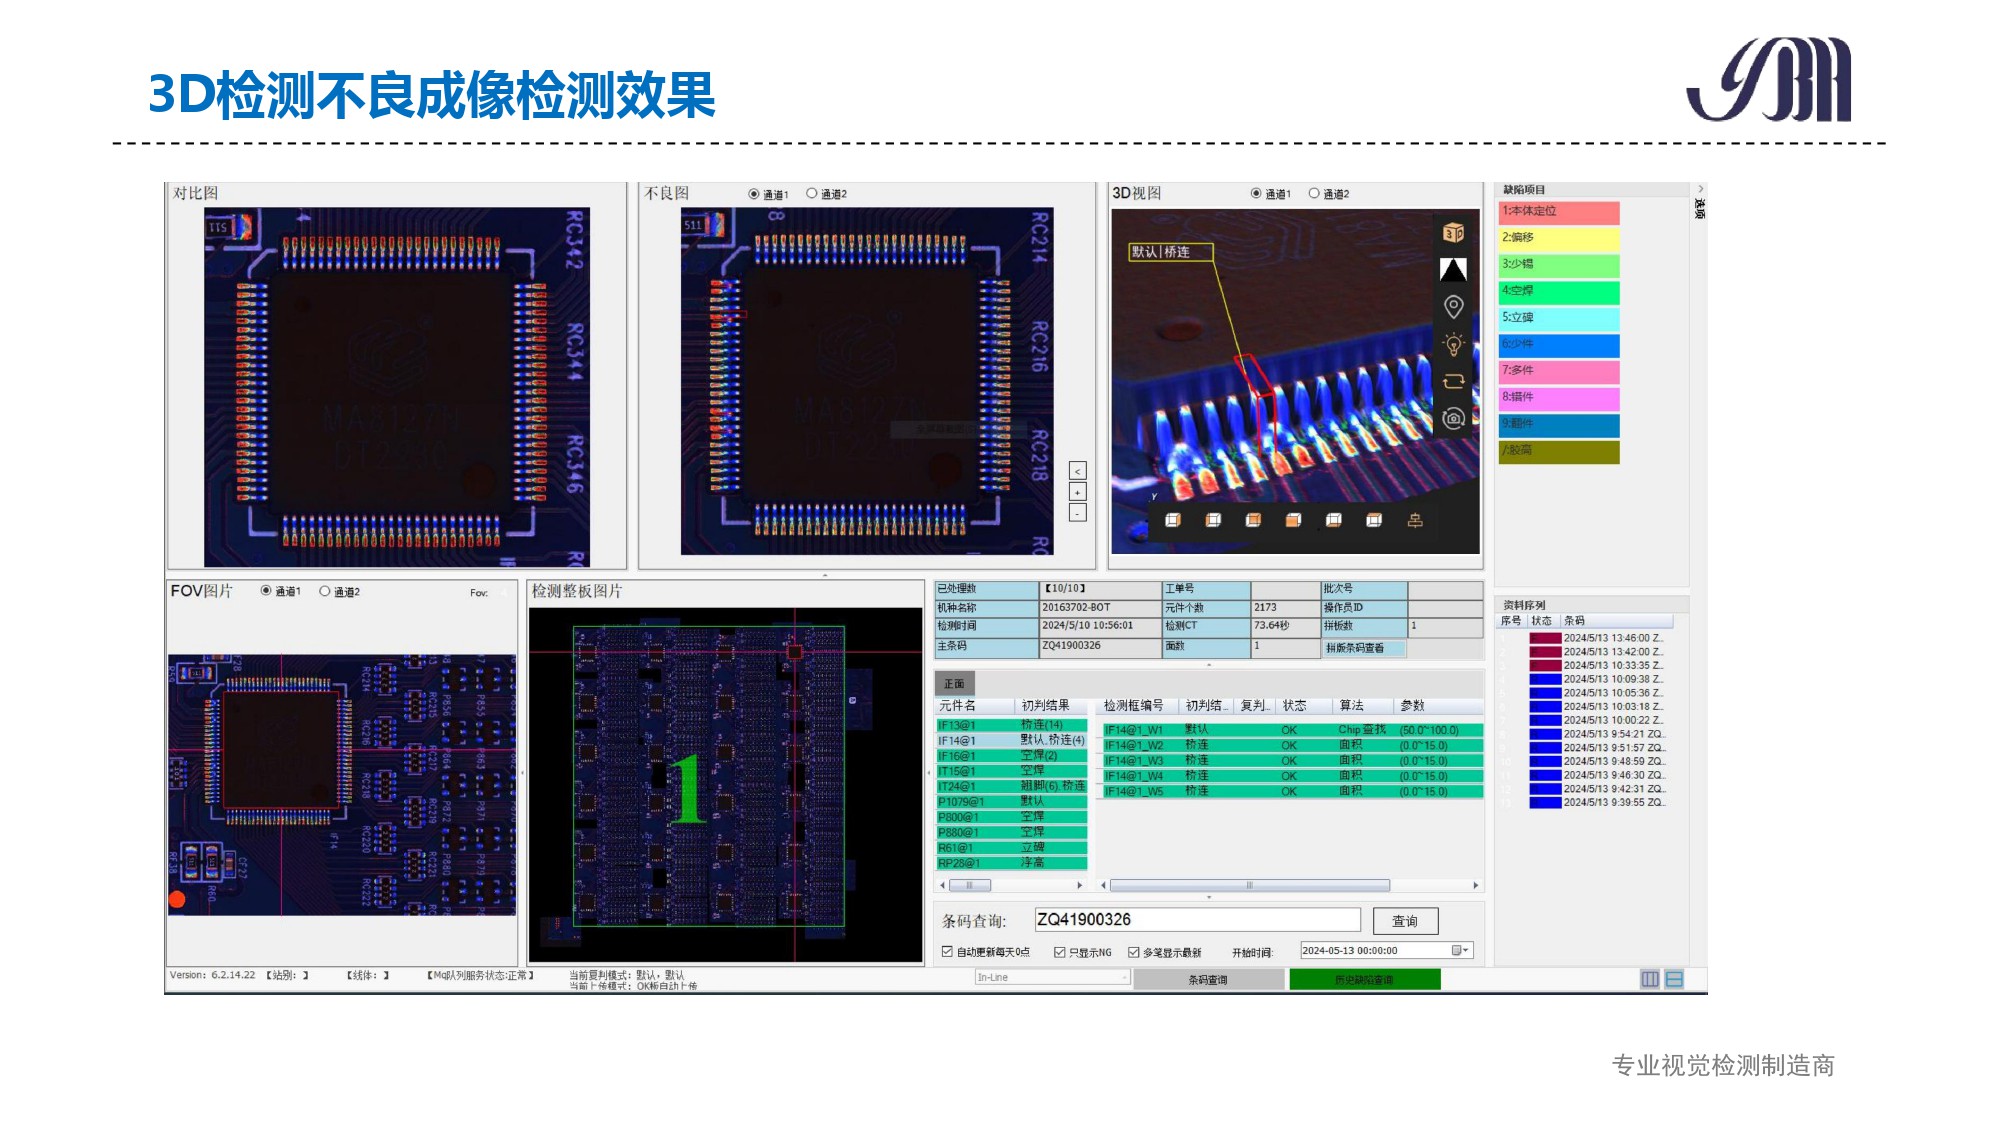Click the black-white triangle height map icon
The image size is (2000, 1125).
coord(1453,269)
